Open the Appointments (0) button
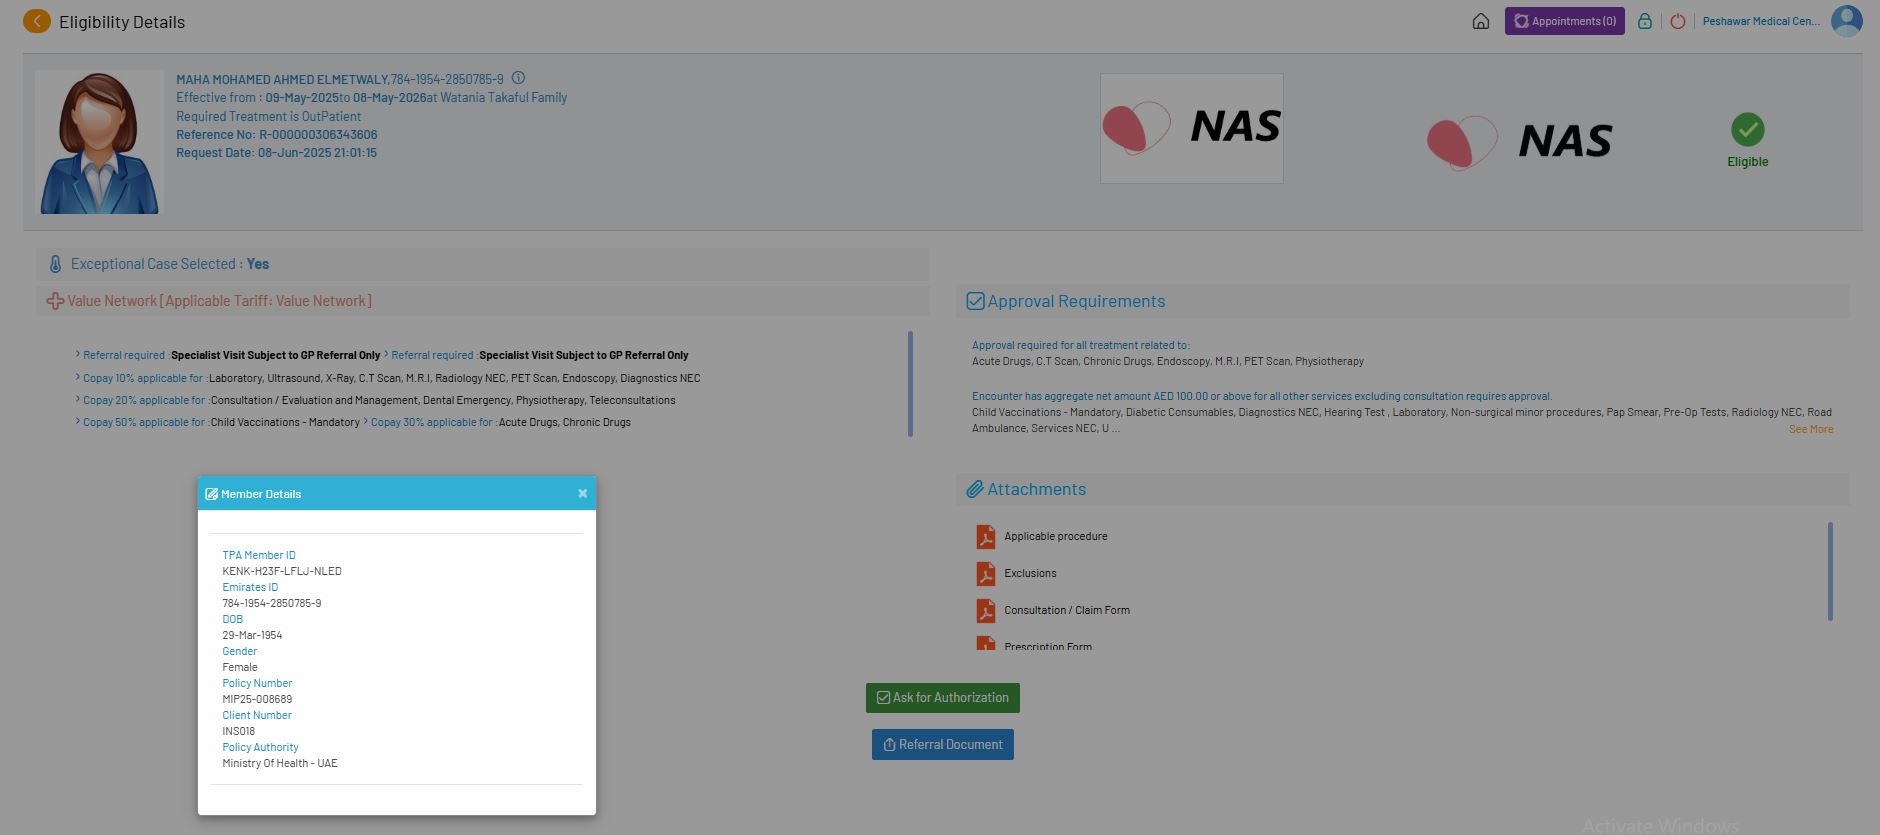This screenshot has width=1880, height=835. coord(1565,21)
